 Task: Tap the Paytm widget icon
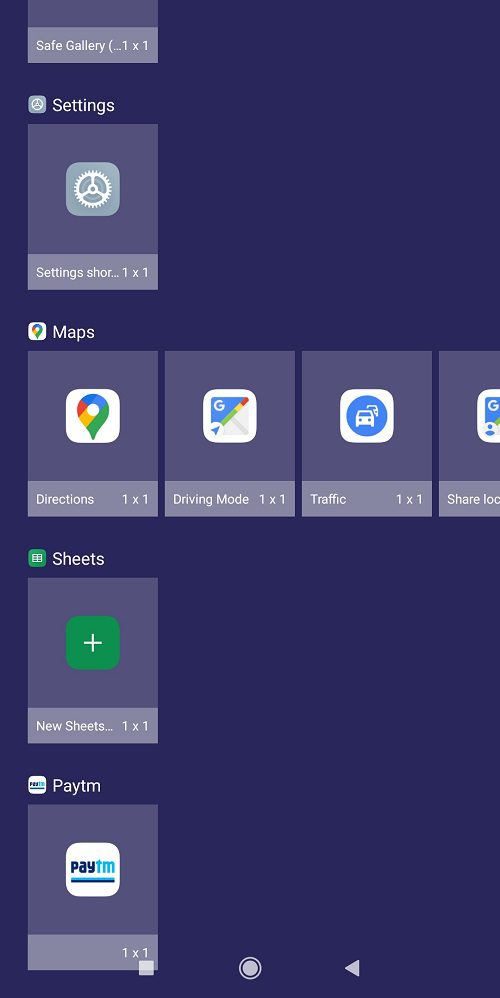[x=93, y=869]
